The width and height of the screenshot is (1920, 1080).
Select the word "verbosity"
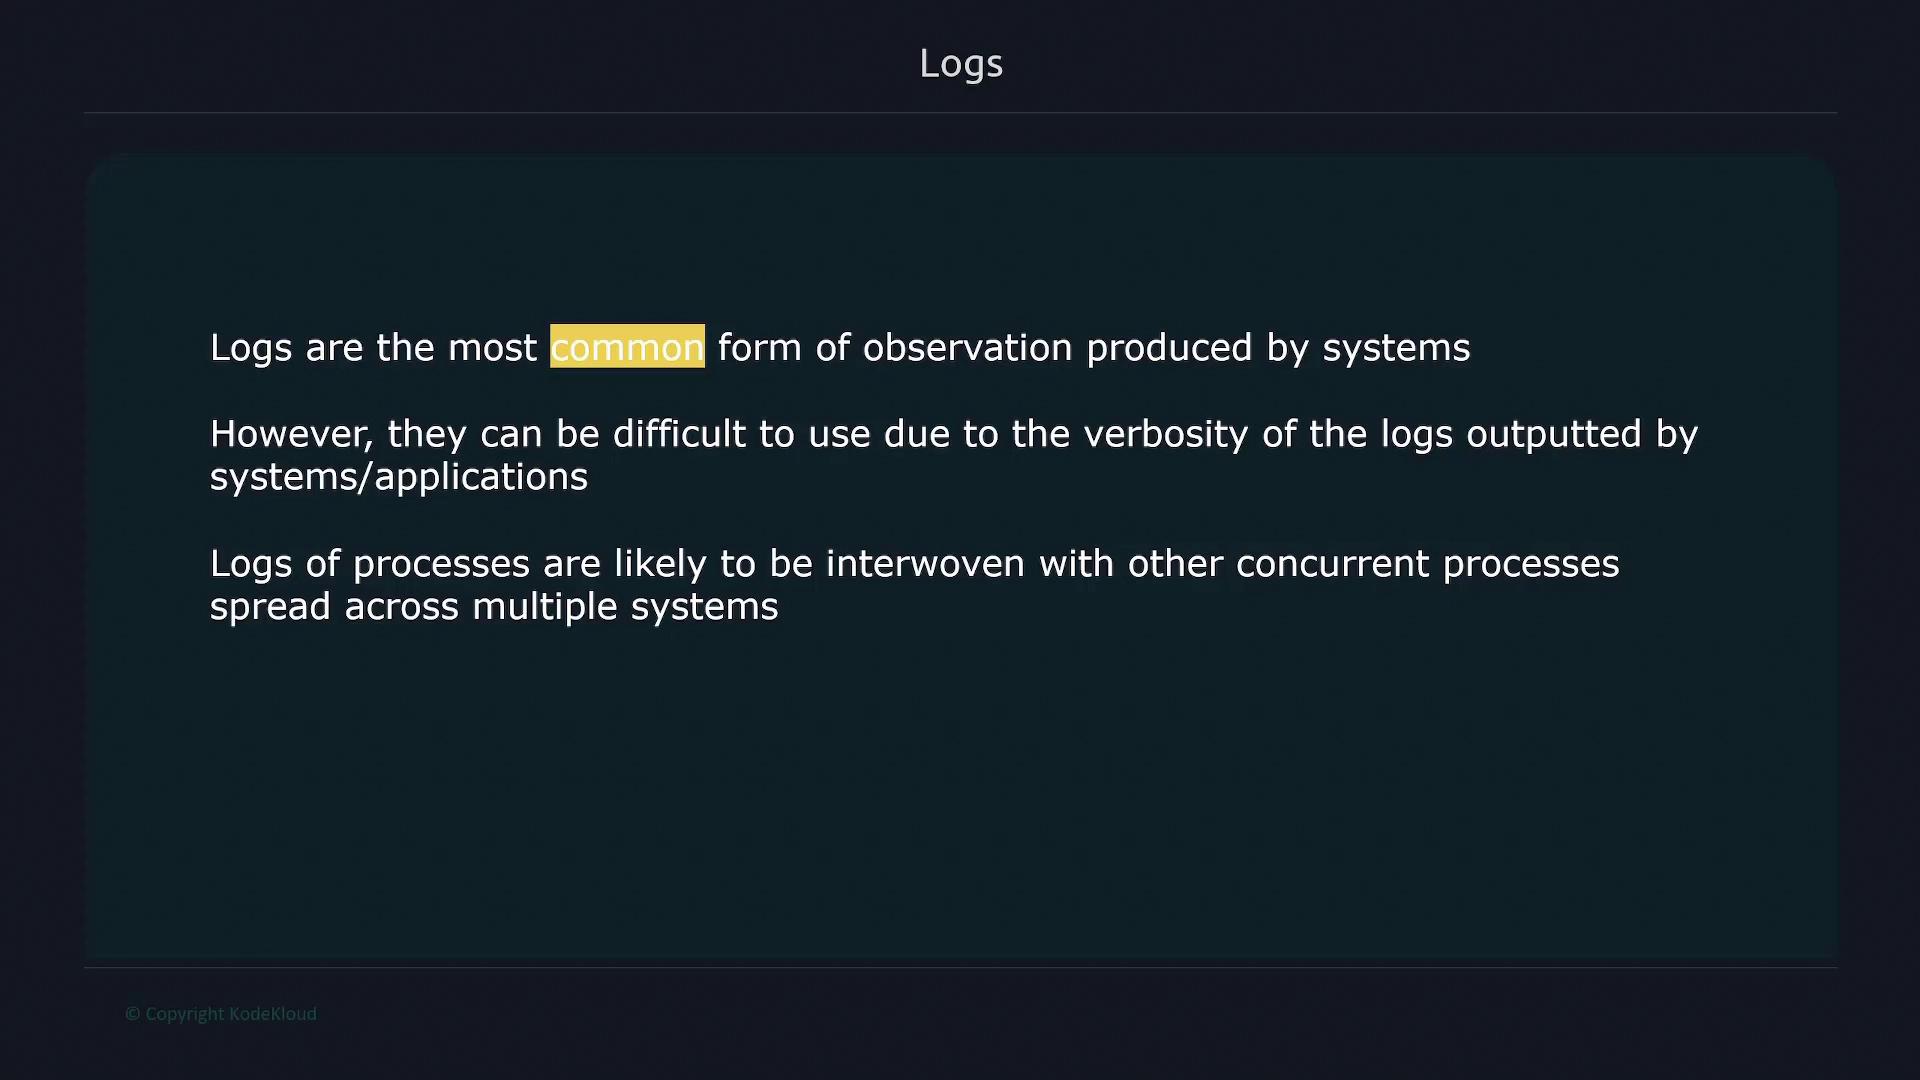1165,434
